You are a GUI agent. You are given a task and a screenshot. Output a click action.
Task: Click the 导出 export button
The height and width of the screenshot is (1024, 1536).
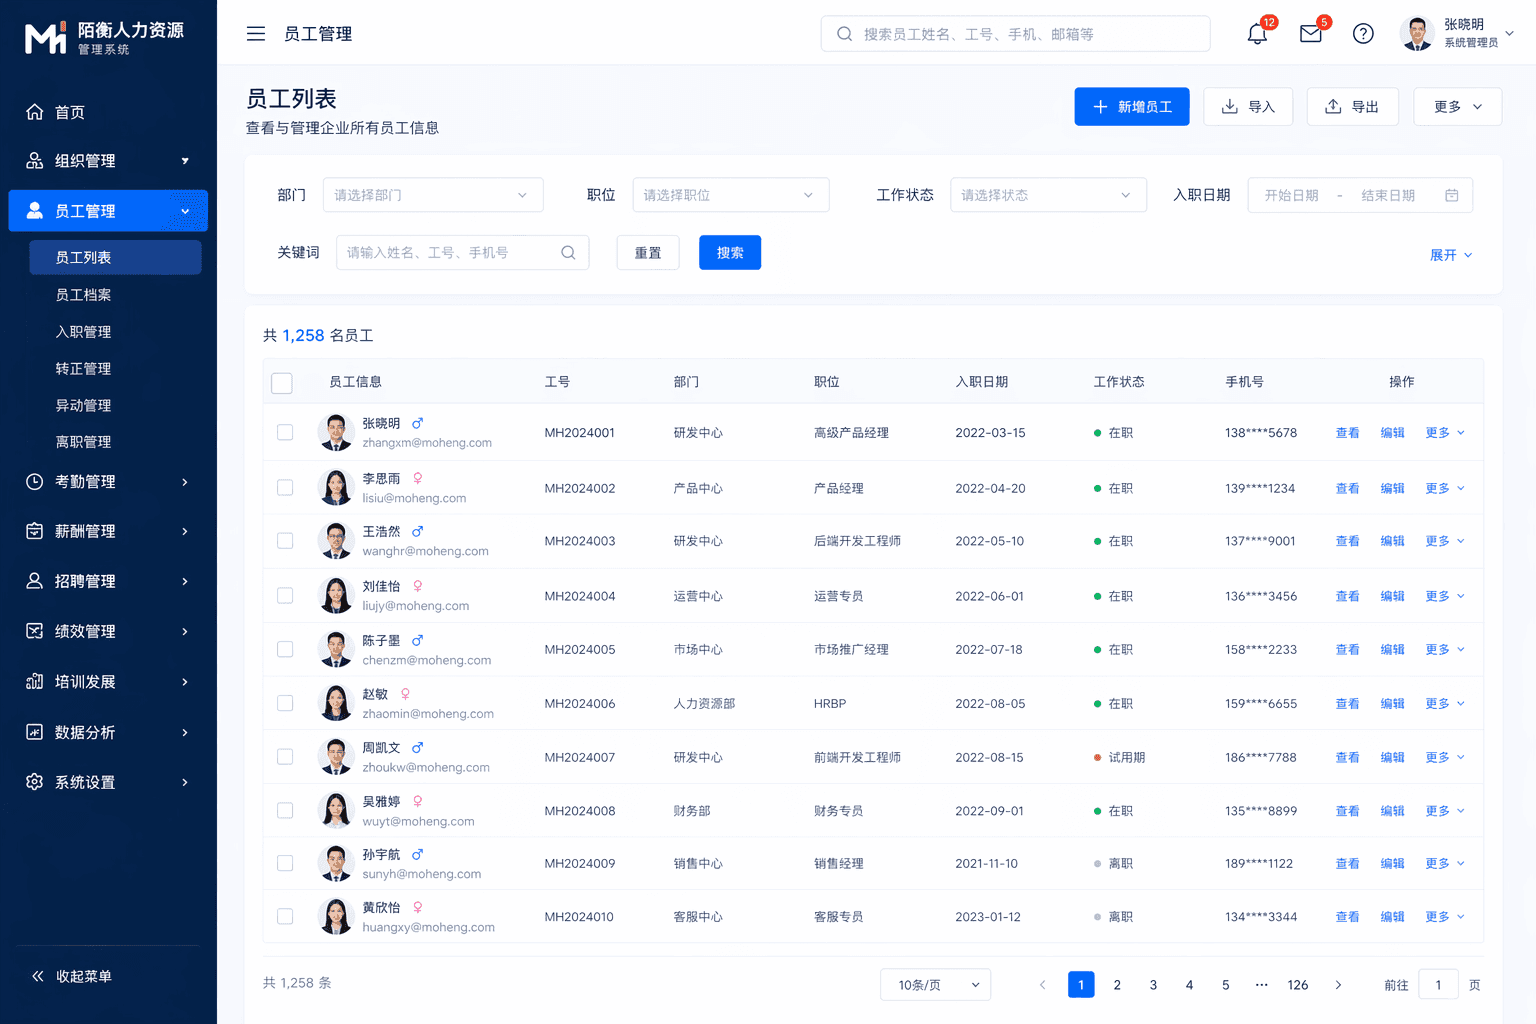pos(1352,107)
